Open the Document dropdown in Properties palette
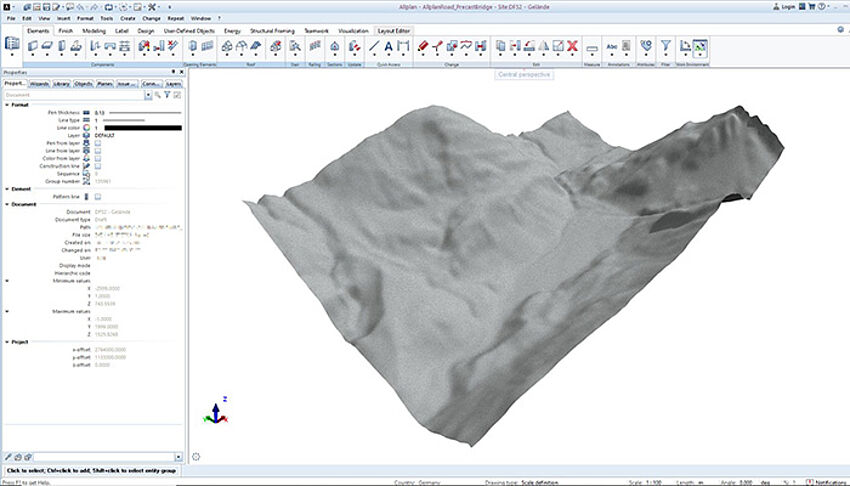 (x=147, y=95)
